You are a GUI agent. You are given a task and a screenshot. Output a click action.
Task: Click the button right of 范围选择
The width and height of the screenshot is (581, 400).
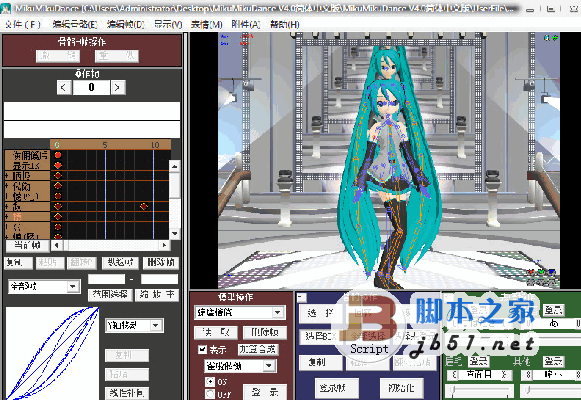pyautogui.click(x=157, y=295)
